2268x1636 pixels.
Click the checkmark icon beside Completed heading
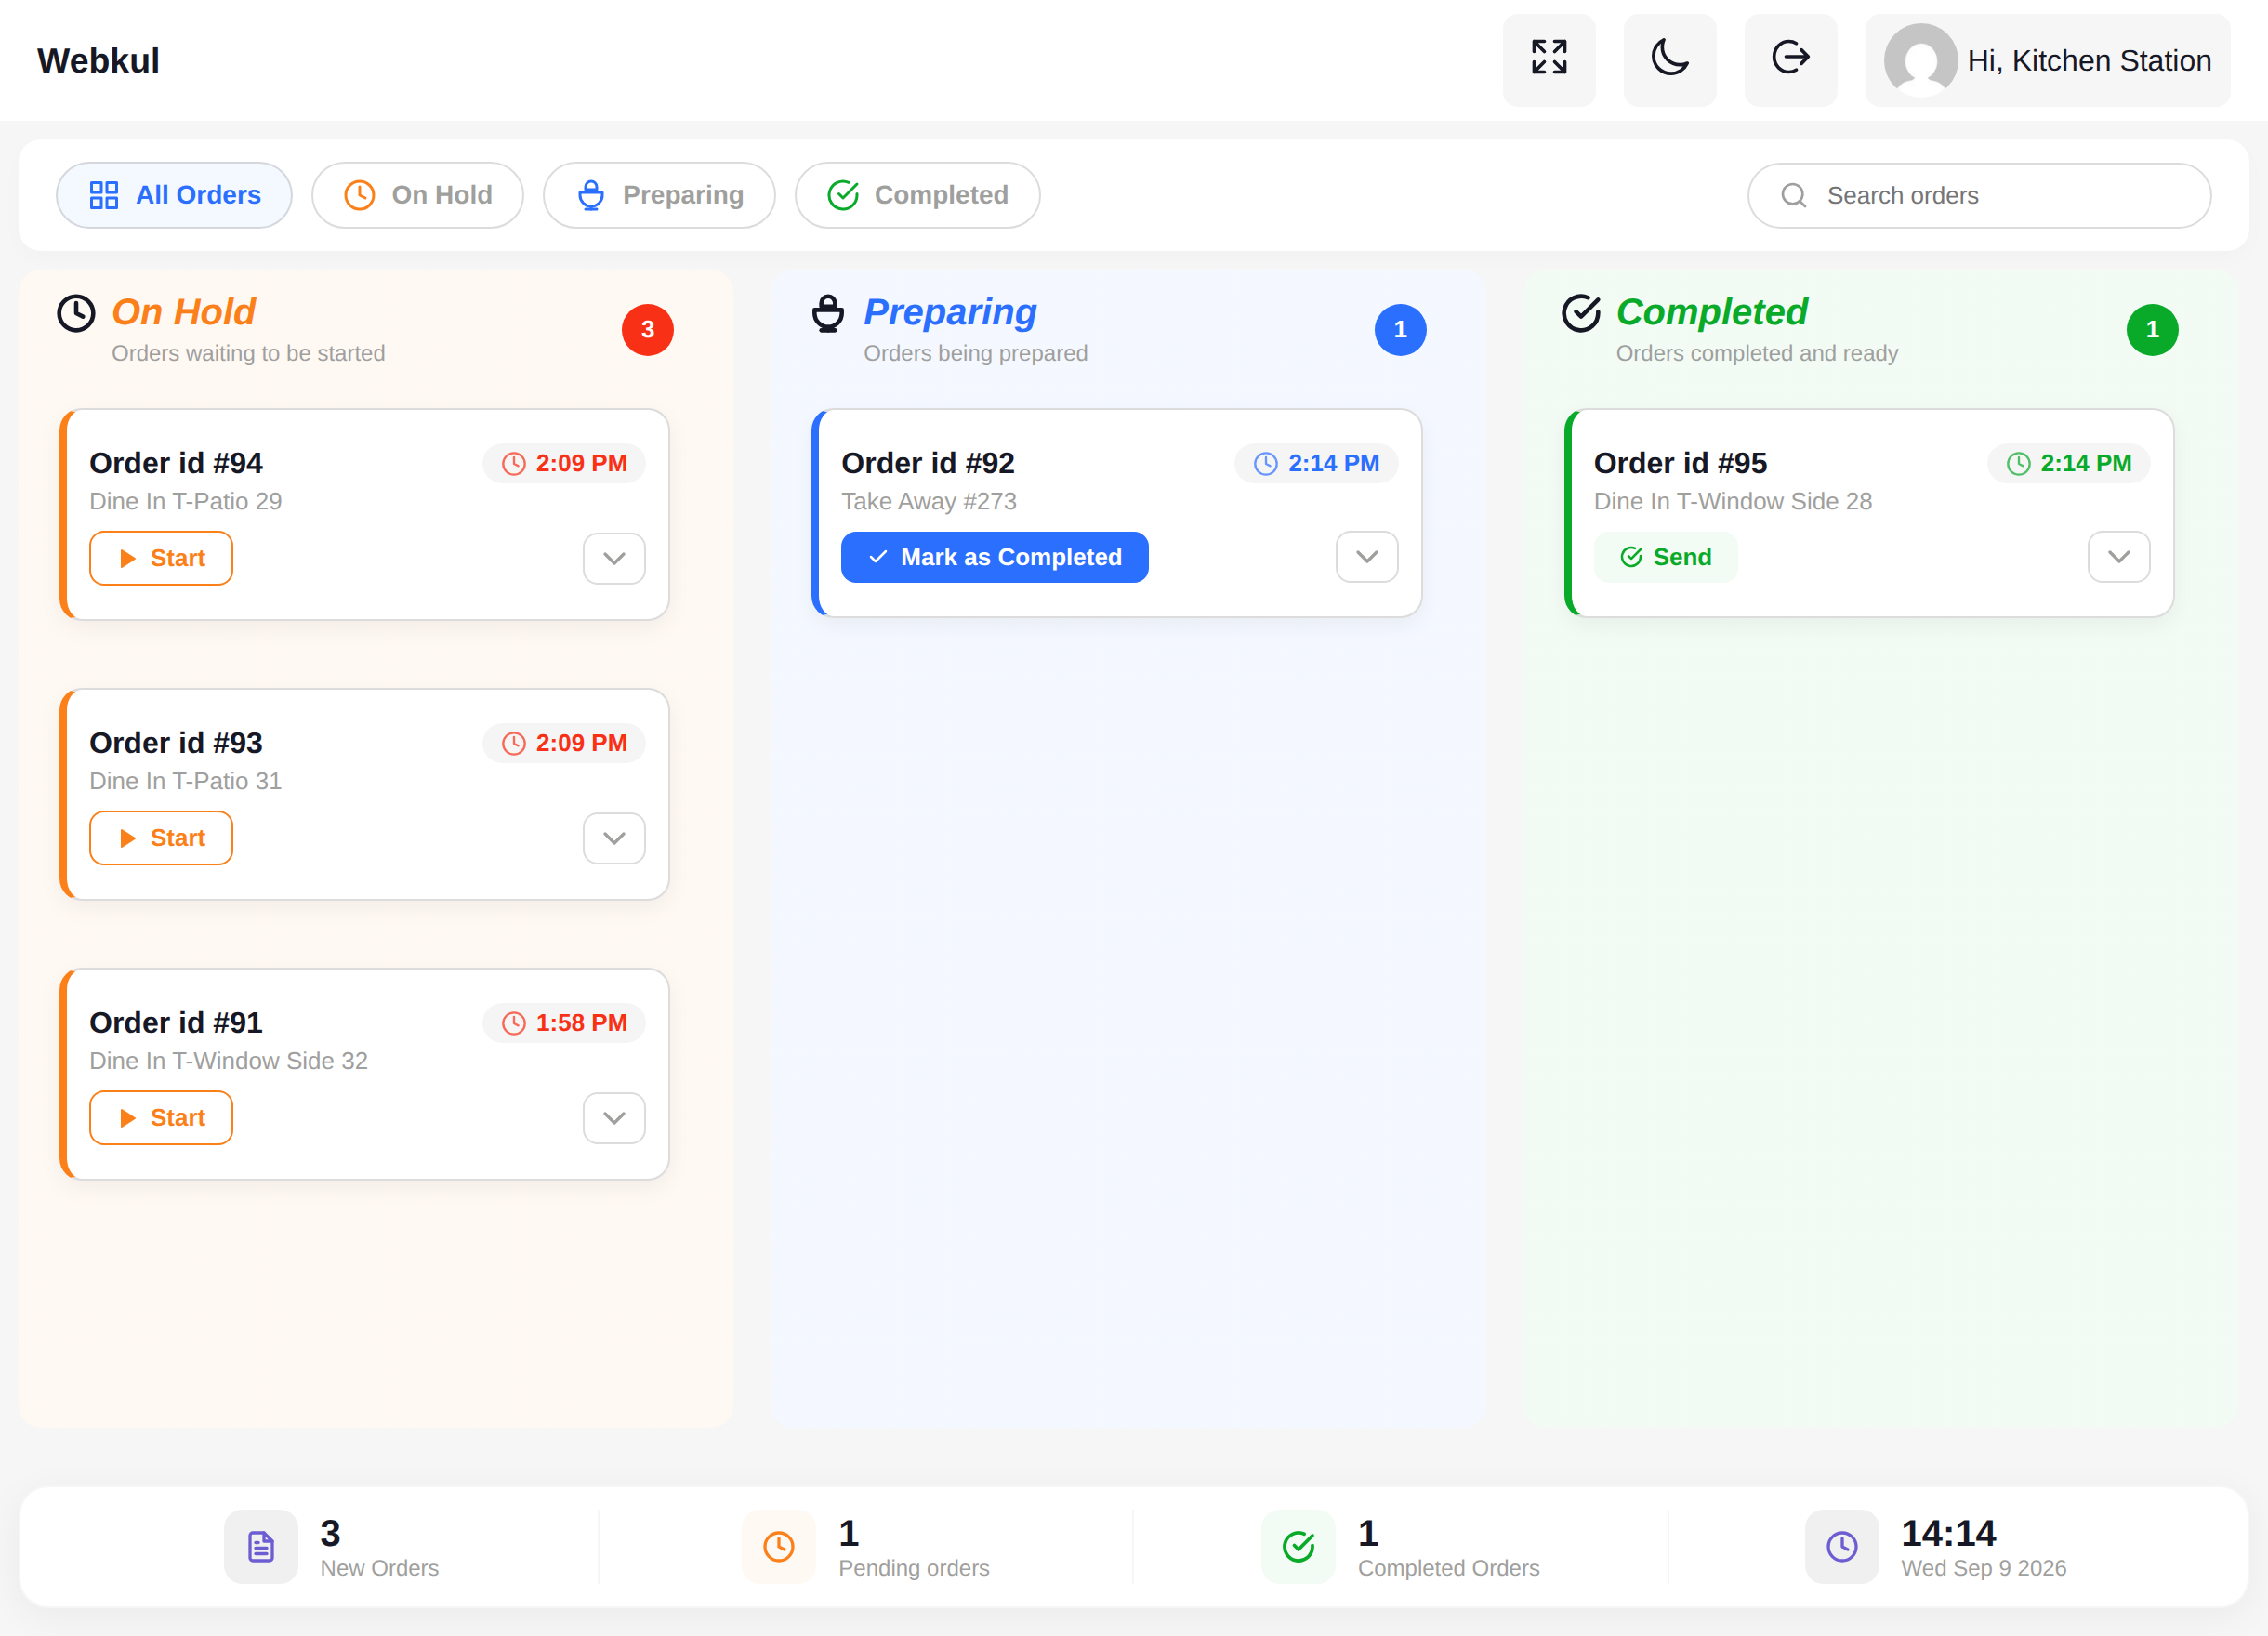tap(1581, 313)
